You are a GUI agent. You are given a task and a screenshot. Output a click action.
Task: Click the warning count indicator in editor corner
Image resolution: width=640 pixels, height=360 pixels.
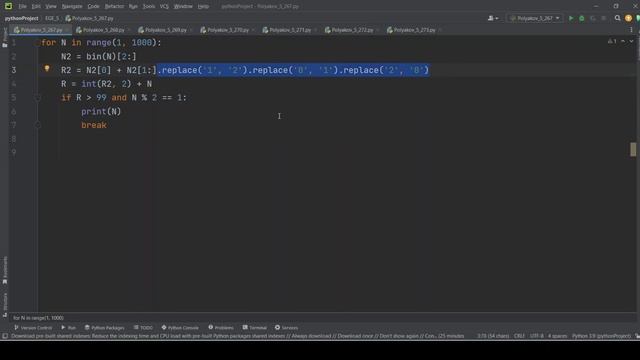612,41
